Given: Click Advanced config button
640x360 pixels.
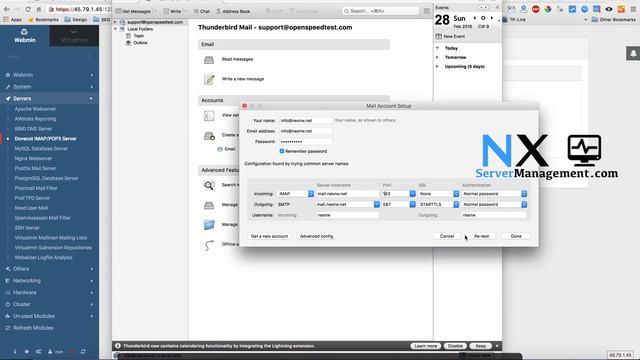Looking at the screenshot, I should pos(316,236).
